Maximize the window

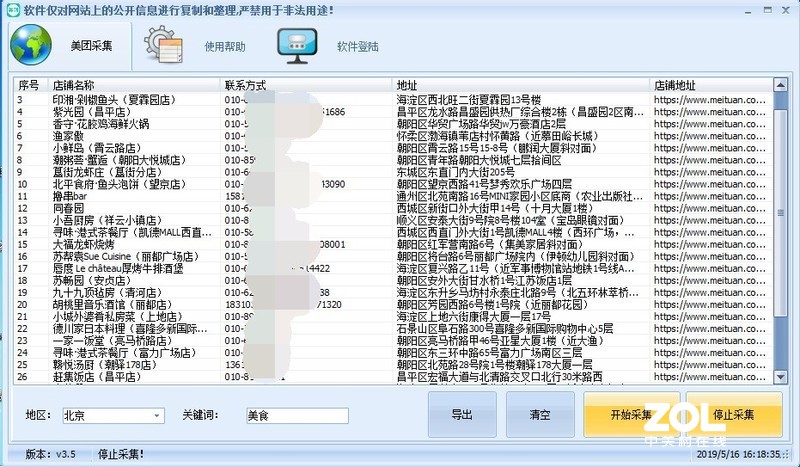pos(767,10)
